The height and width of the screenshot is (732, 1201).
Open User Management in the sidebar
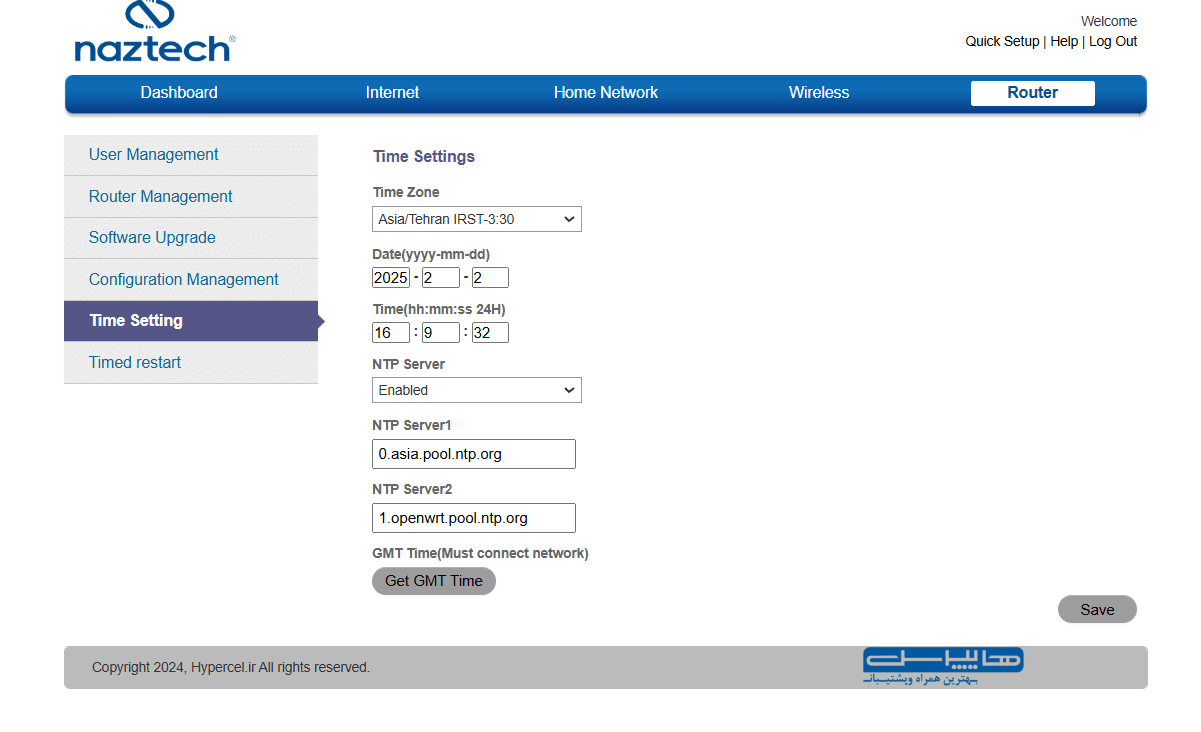coord(153,155)
